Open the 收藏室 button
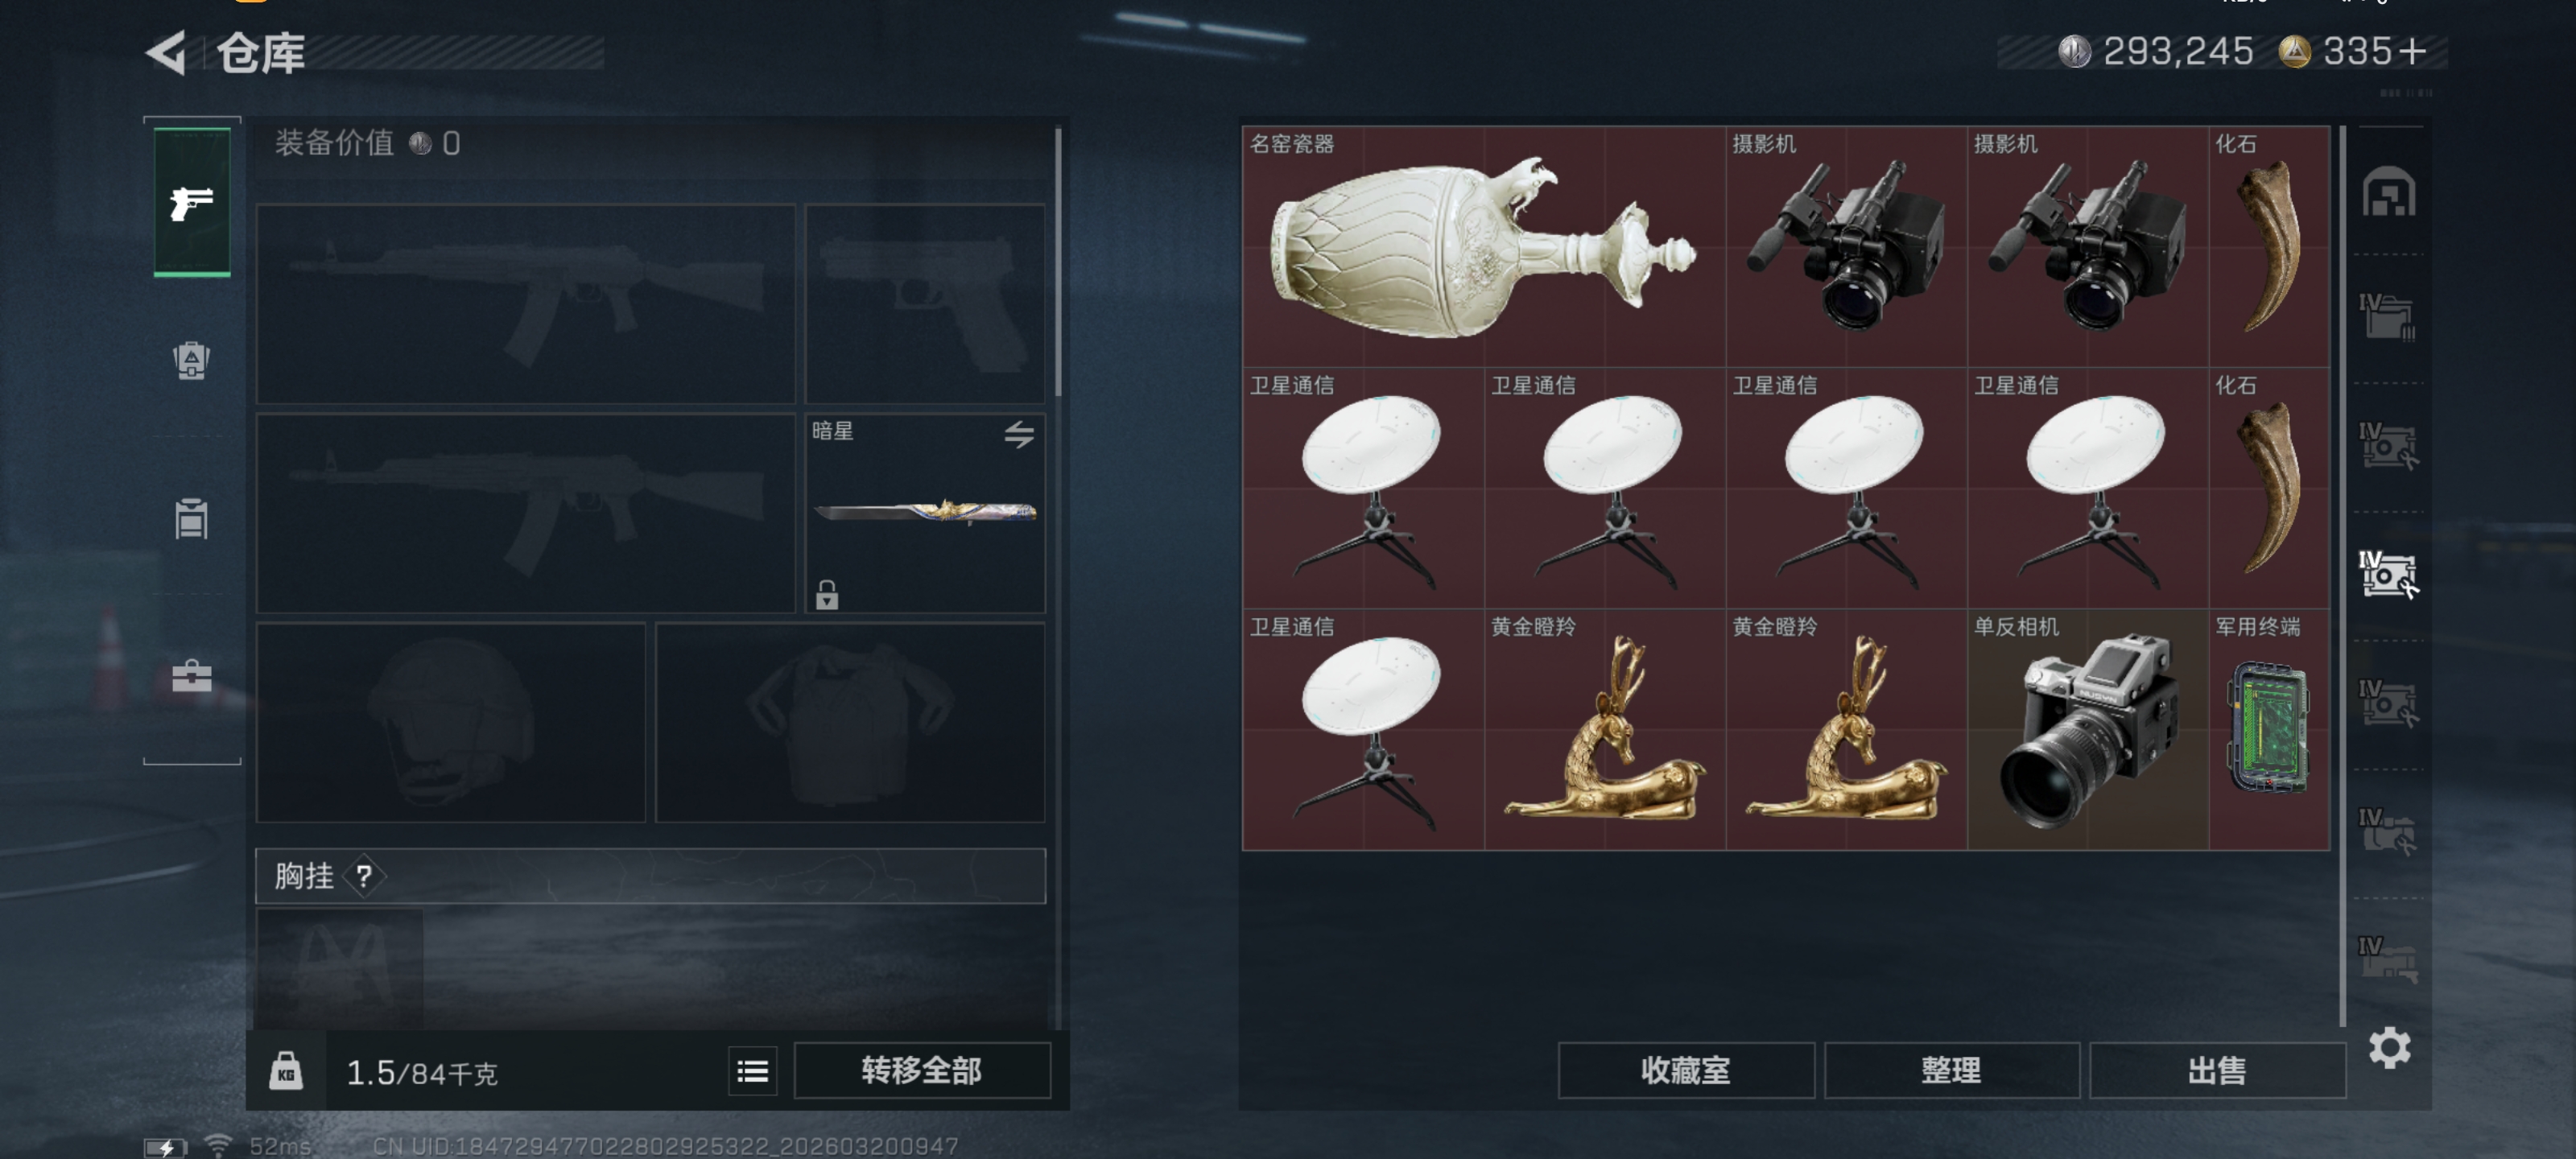The height and width of the screenshot is (1159, 2576). click(1685, 1071)
